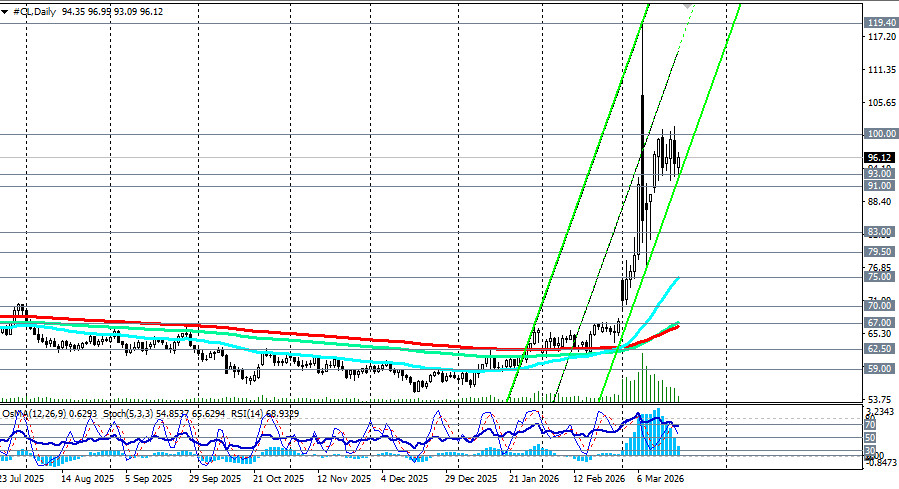Select the 93.00 price level label
Image resolution: width=899 pixels, height=489 pixels.
coord(880,174)
